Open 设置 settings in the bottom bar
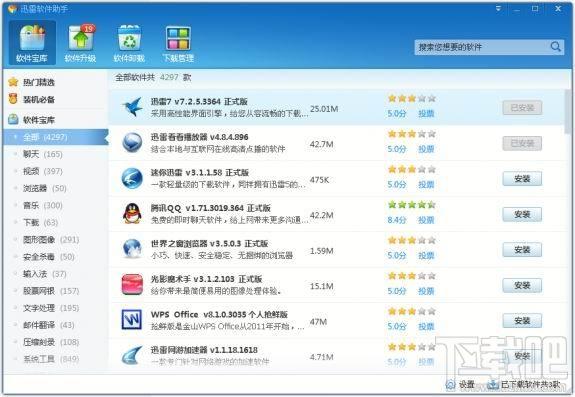 coord(461,385)
